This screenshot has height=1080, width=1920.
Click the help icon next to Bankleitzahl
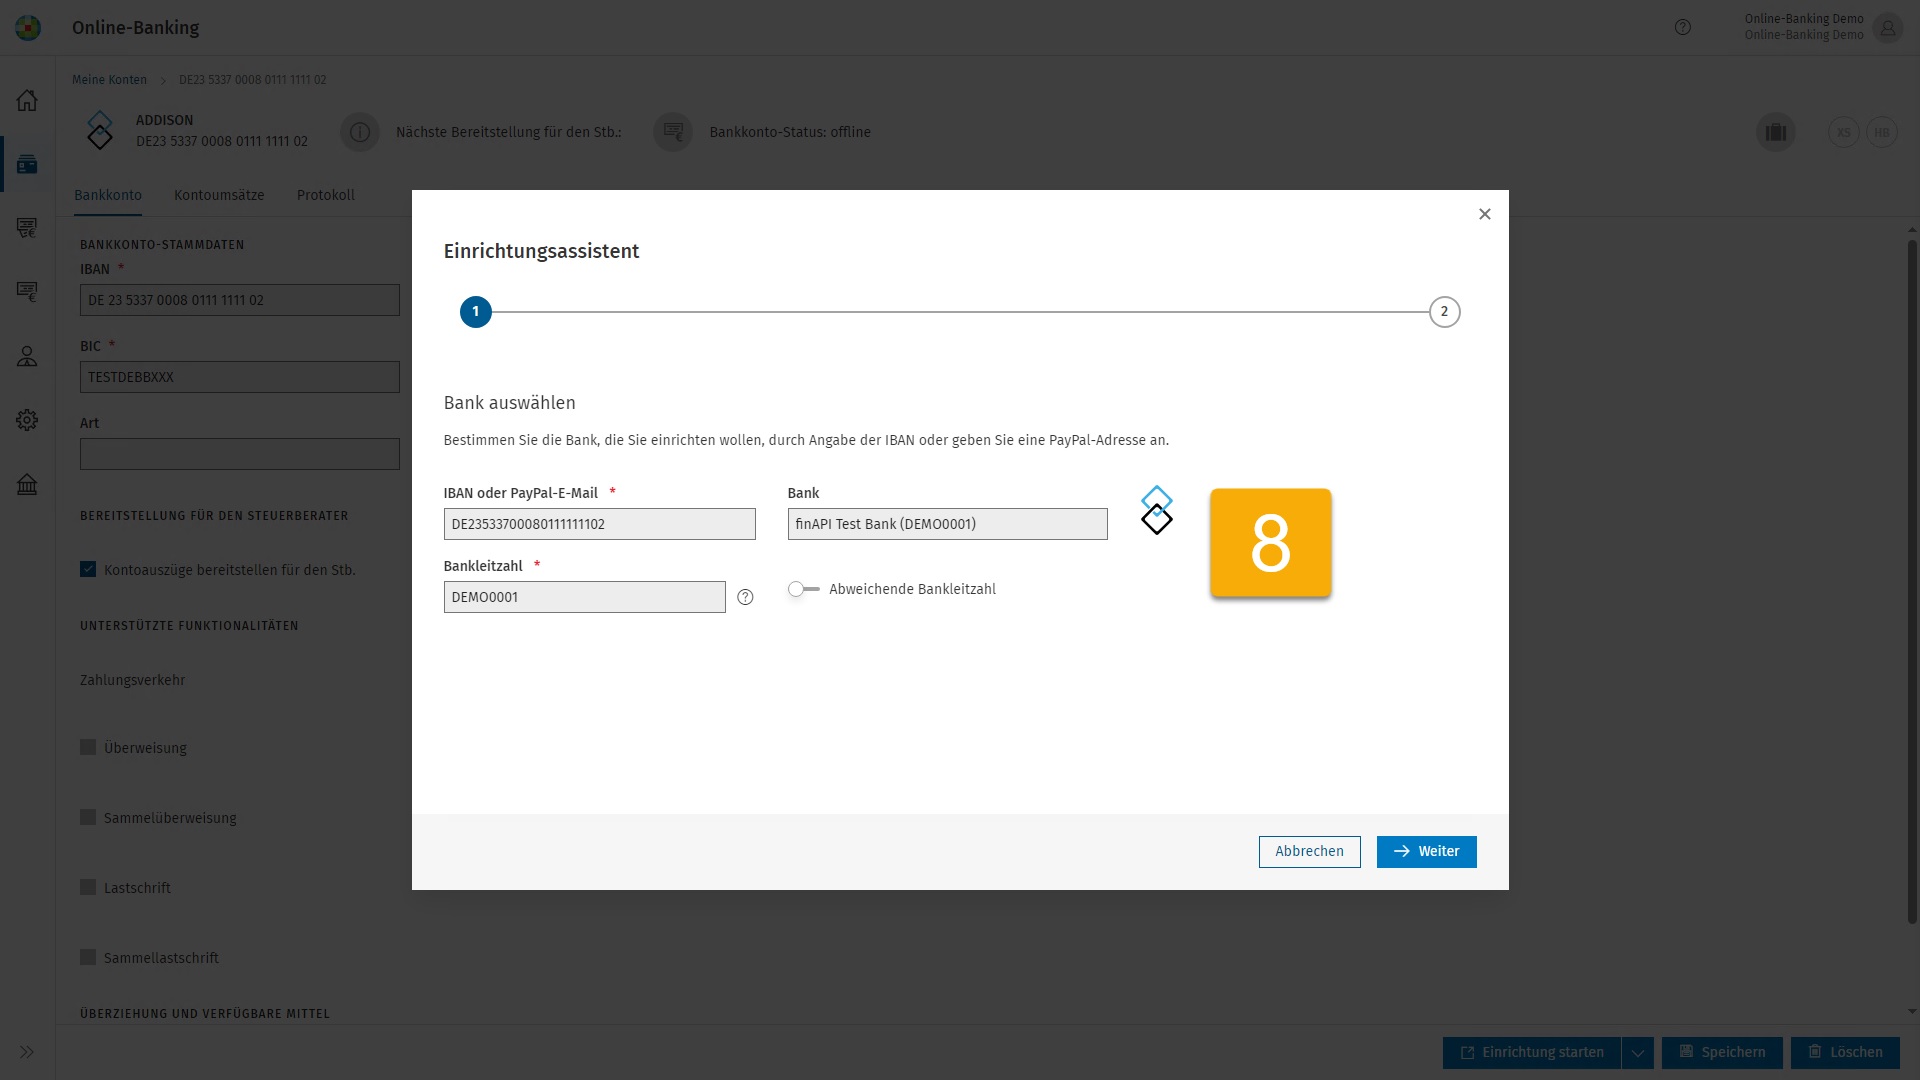point(745,597)
